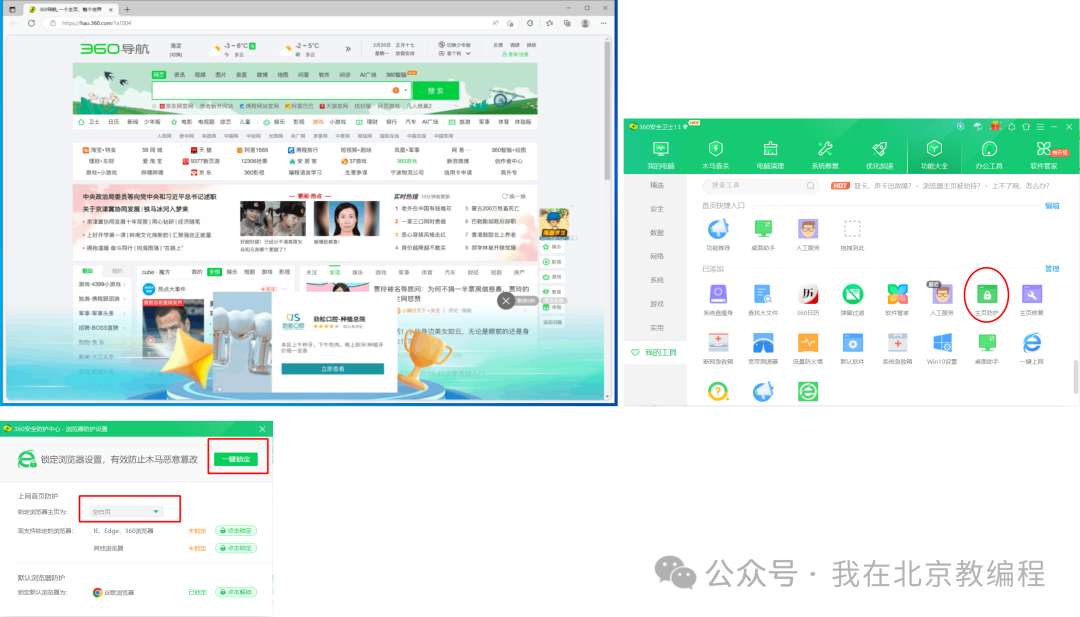Viewport: 1080px width, 617px height.
Task: Click 立即查看 button in dental ad
Action: [333, 369]
